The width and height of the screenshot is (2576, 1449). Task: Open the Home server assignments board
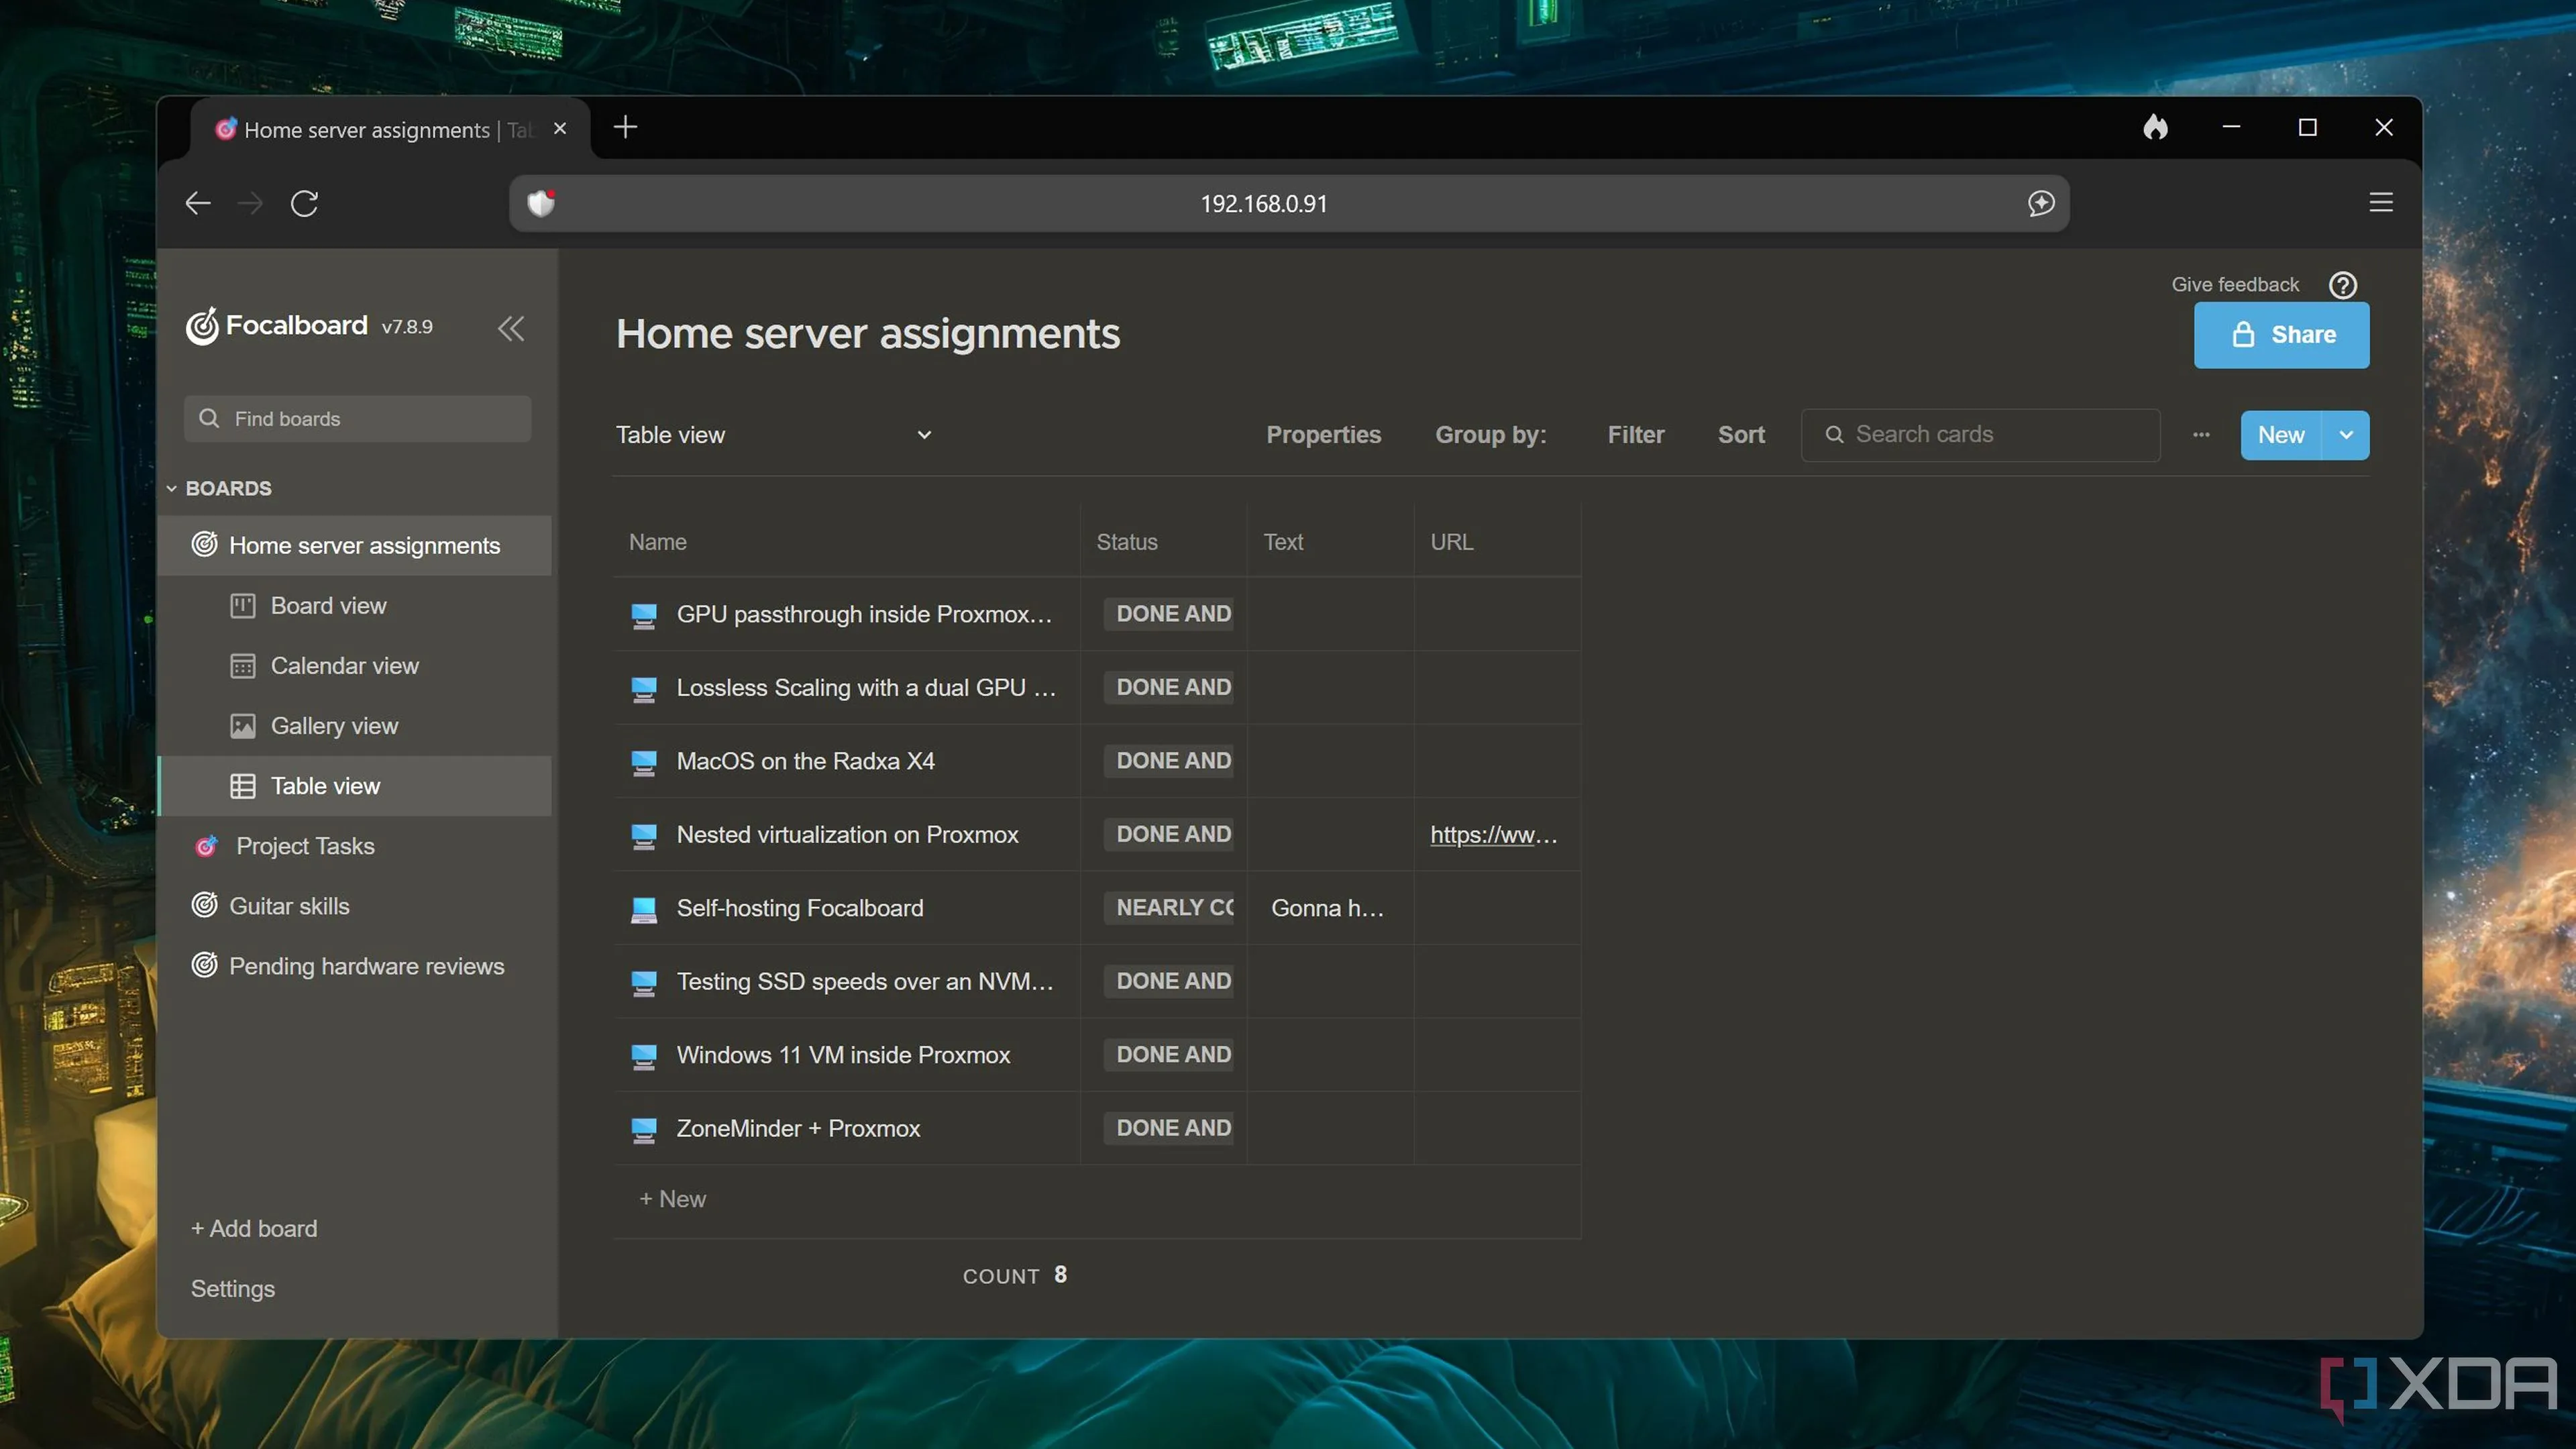[x=355, y=546]
